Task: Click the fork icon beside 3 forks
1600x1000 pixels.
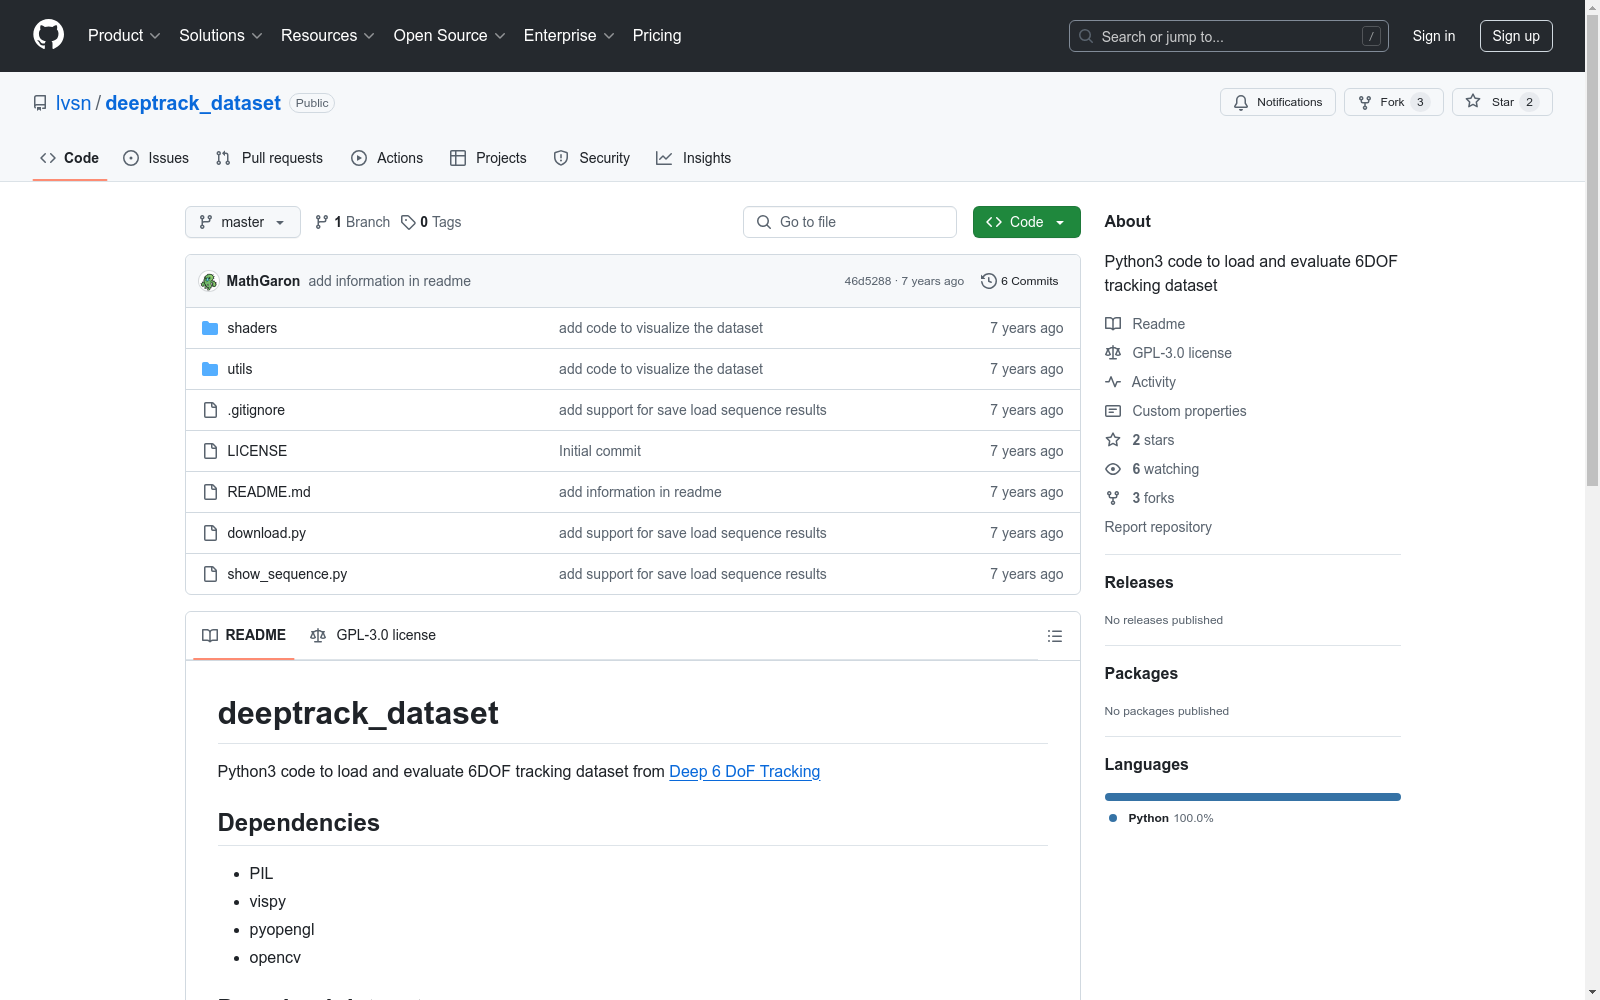Action: coord(1113,498)
